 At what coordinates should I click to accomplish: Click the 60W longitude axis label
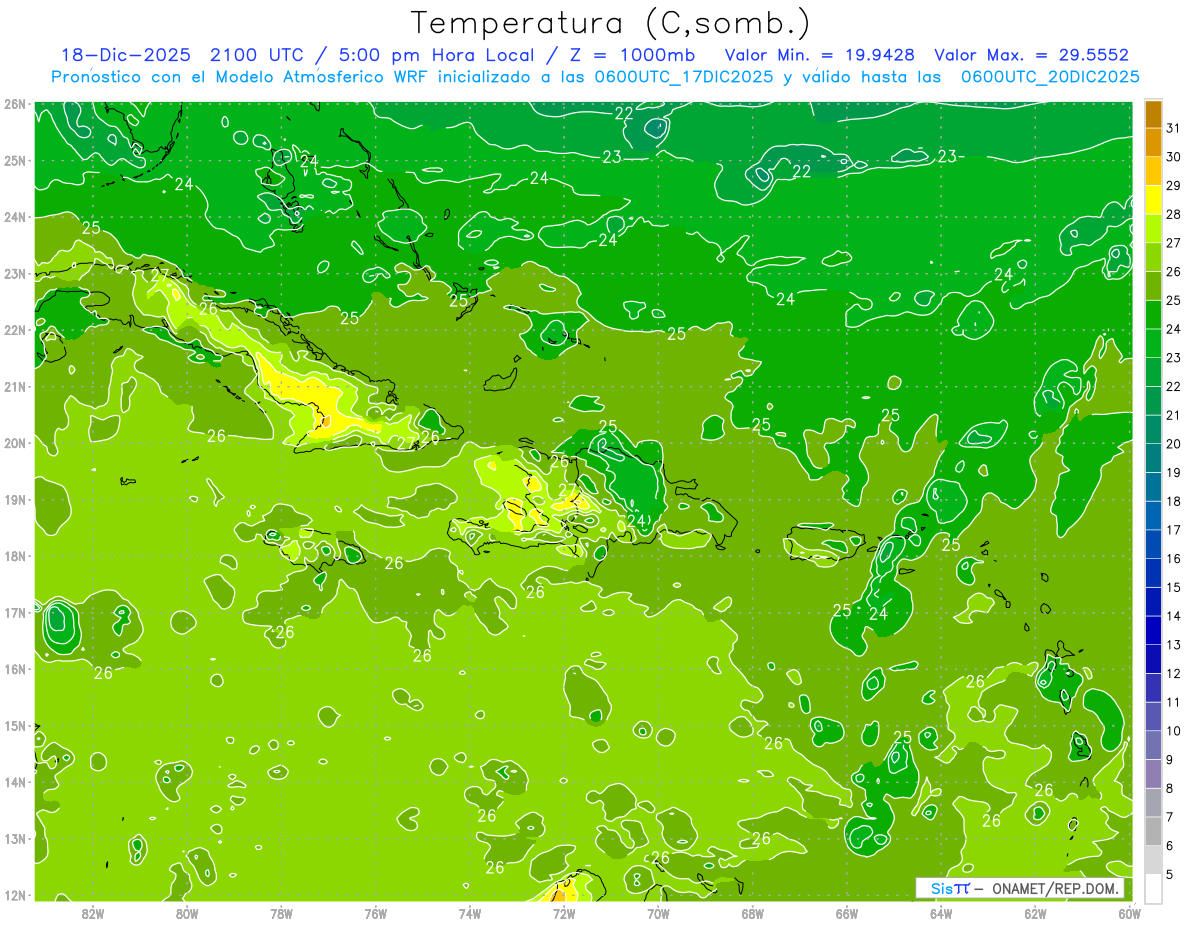point(1130,913)
